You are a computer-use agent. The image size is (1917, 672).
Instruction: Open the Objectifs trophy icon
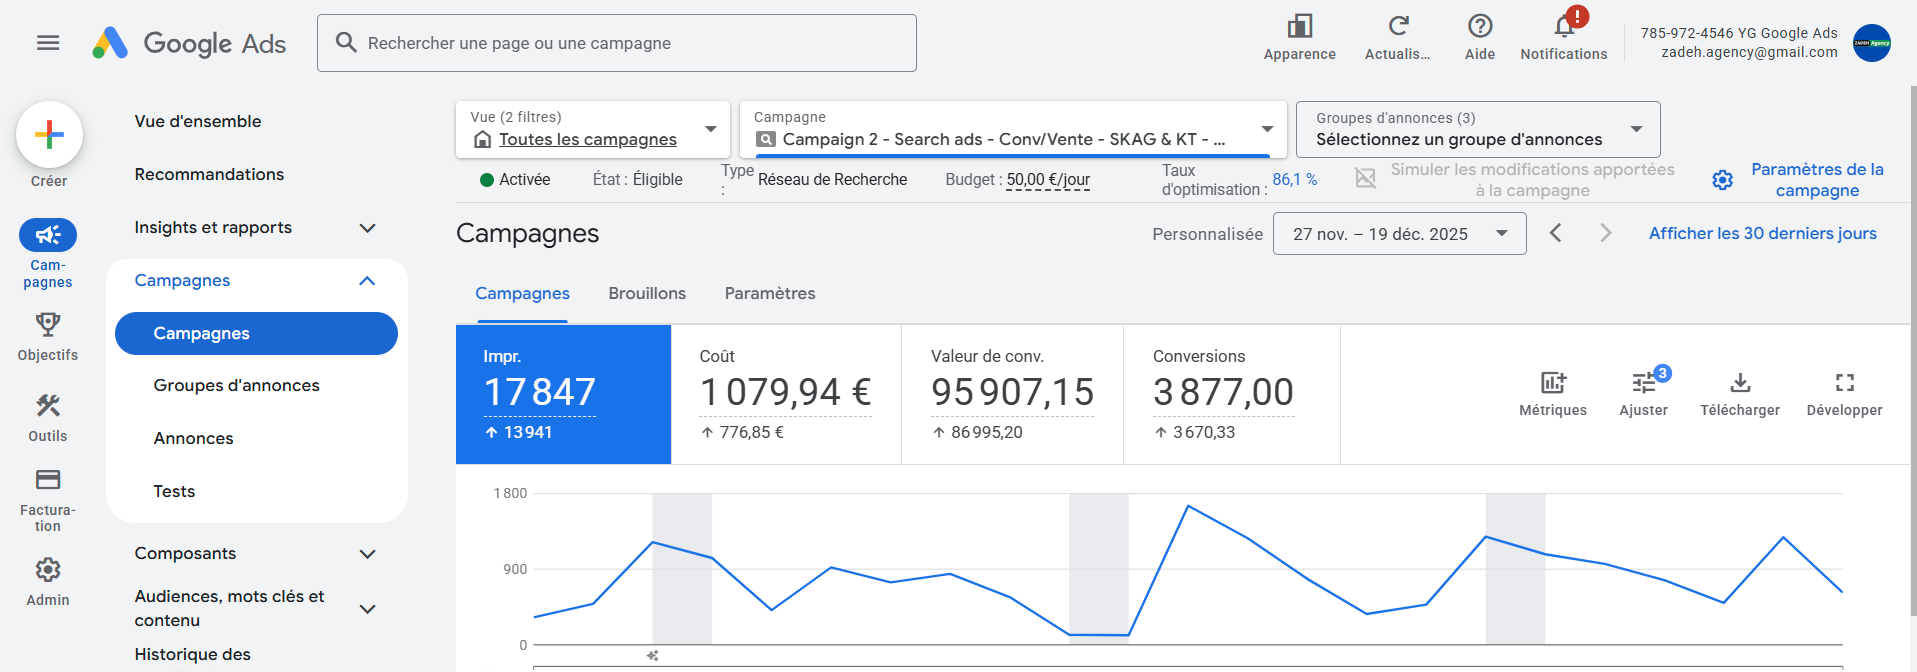pyautogui.click(x=47, y=325)
